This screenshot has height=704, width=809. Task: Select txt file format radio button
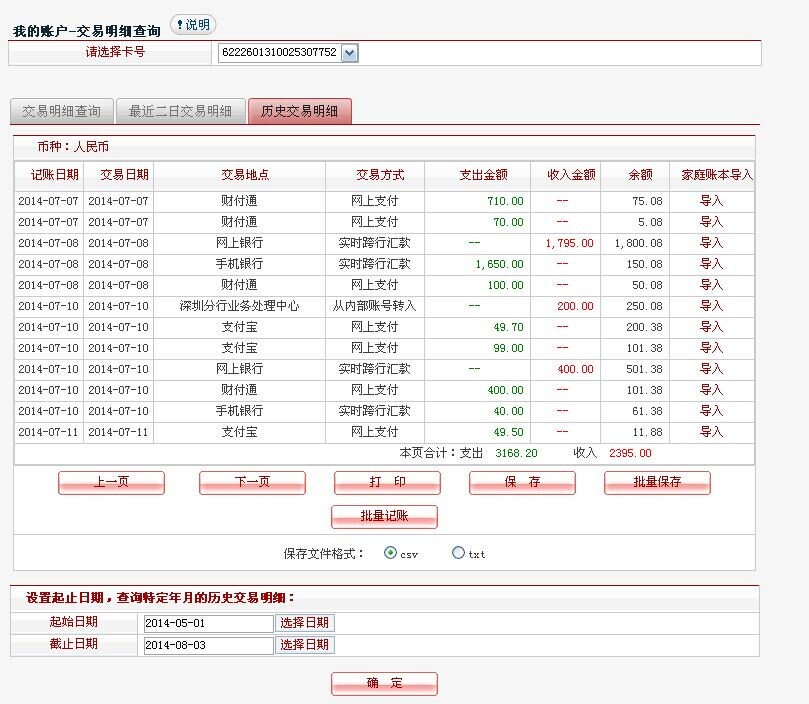point(458,553)
